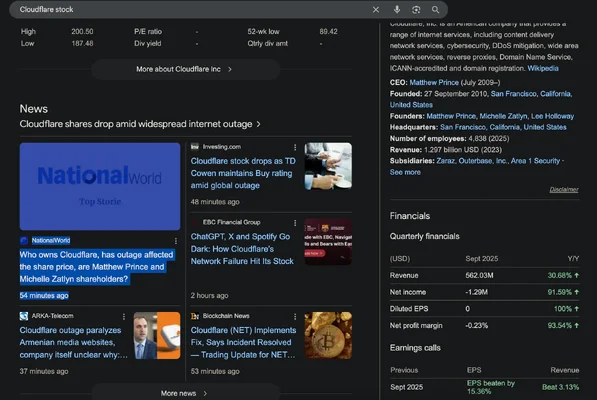Follow the Matthew Prince CEO link
Image resolution: width=597 pixels, height=400 pixels.
click(x=434, y=83)
